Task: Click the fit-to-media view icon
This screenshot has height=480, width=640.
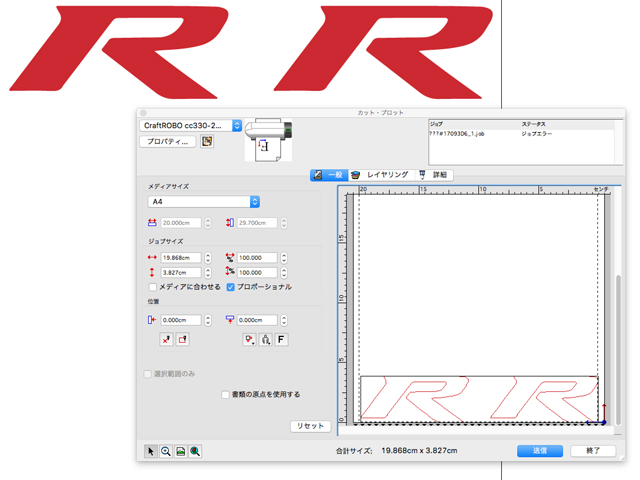Action: tap(180, 451)
